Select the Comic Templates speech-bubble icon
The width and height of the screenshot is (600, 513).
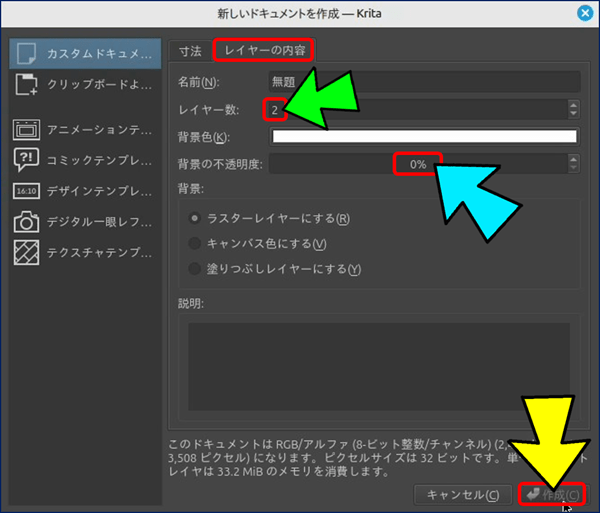[27, 159]
